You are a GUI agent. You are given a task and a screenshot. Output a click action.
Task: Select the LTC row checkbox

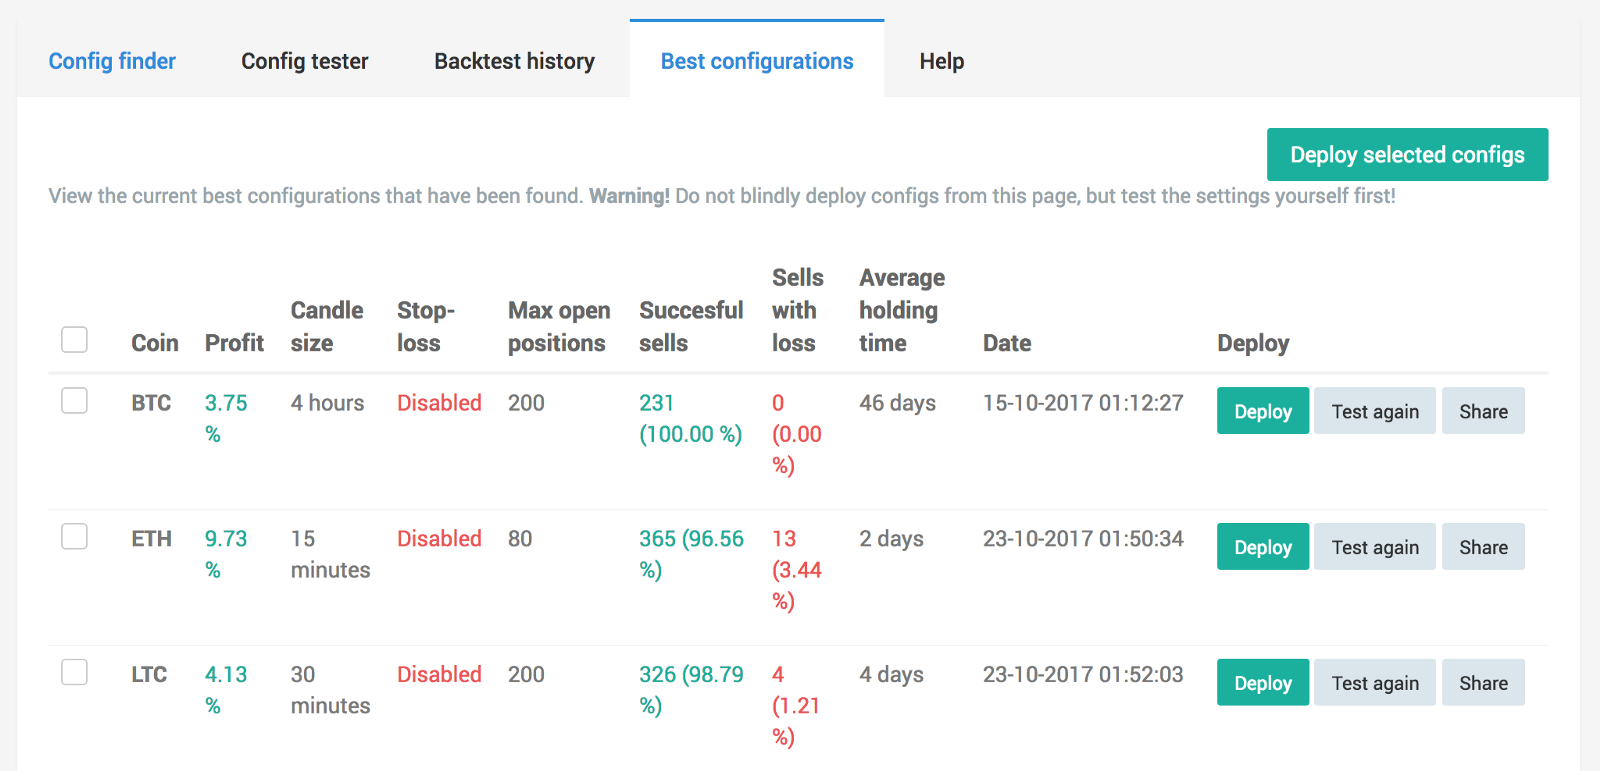75,672
